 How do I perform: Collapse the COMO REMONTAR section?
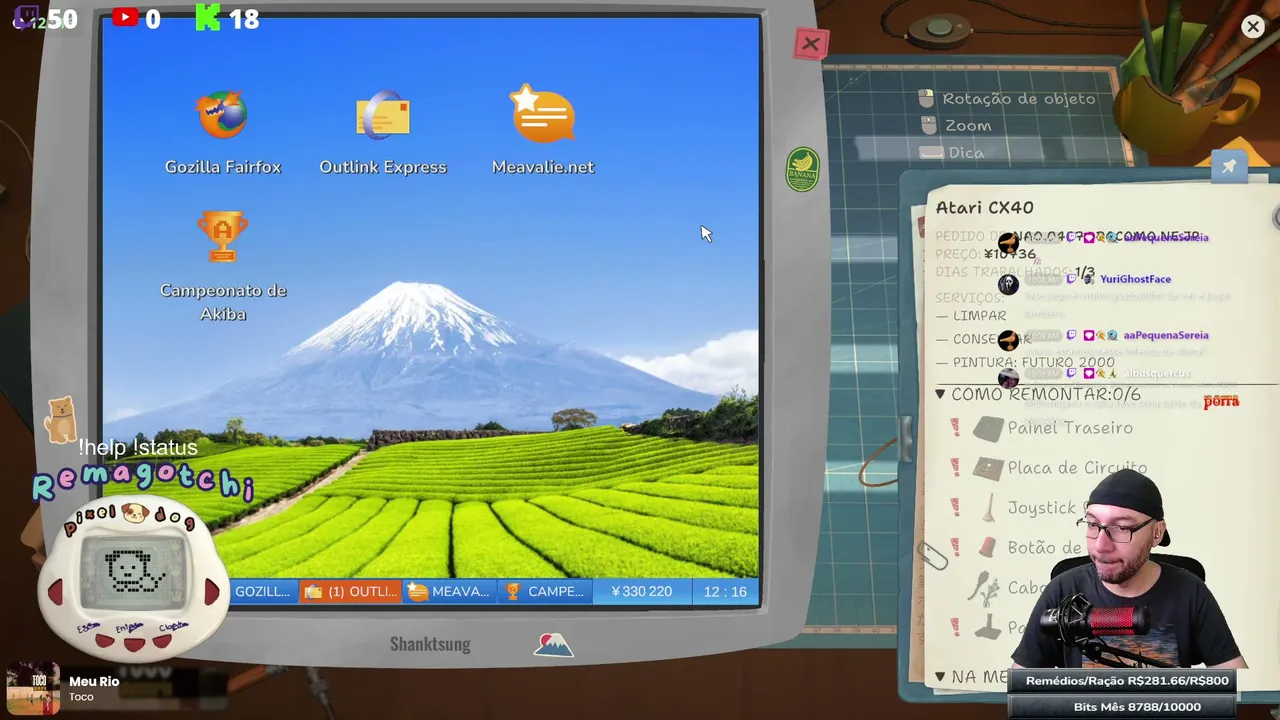(x=940, y=394)
